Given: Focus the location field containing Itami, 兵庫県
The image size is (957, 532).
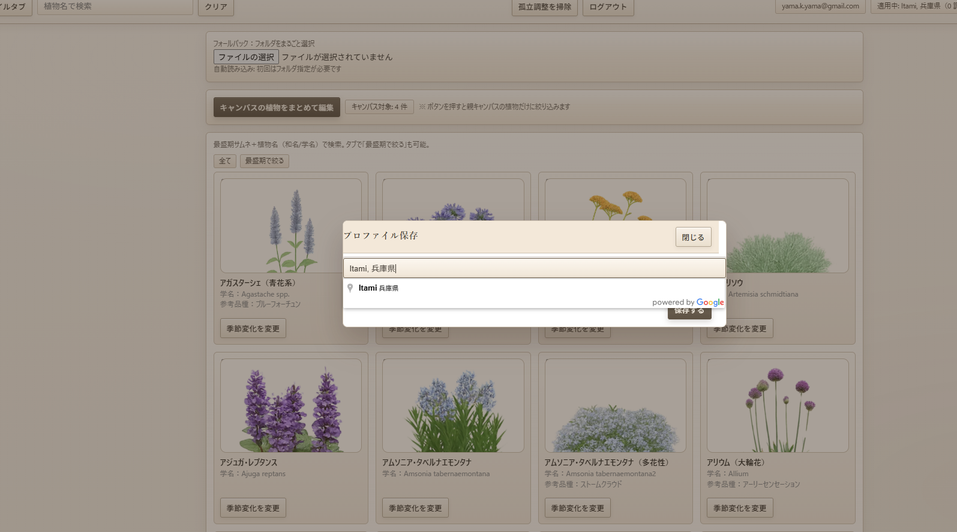Looking at the screenshot, I should point(534,268).
